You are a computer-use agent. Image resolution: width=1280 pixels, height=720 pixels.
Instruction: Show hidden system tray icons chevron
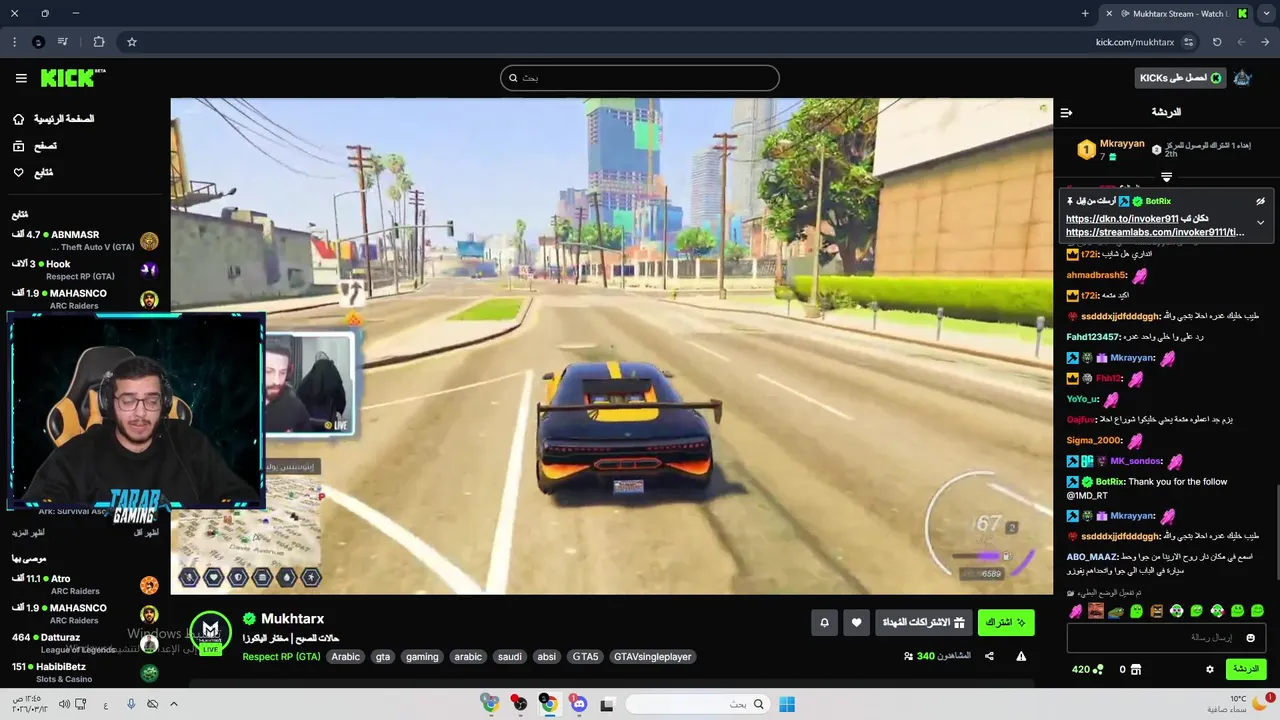(x=173, y=704)
